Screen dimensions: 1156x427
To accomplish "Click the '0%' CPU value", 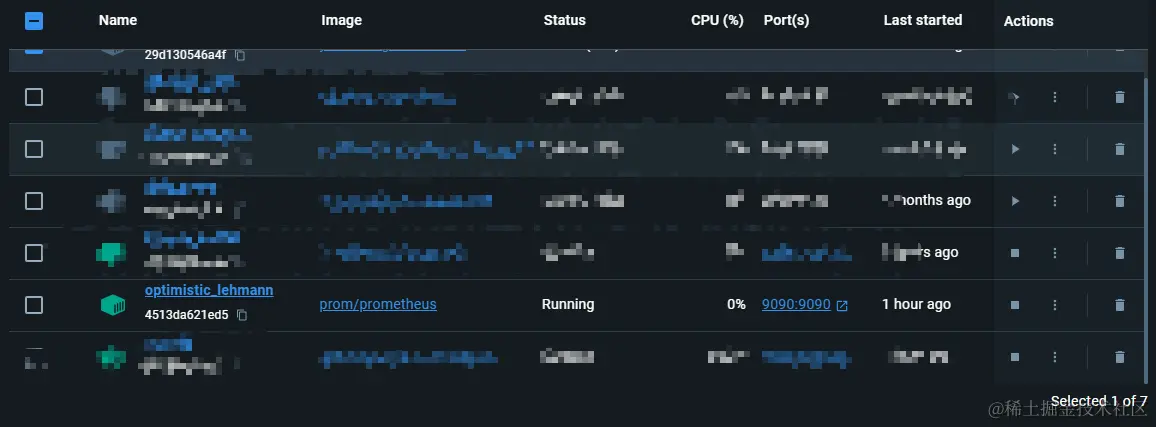I will 737,305.
